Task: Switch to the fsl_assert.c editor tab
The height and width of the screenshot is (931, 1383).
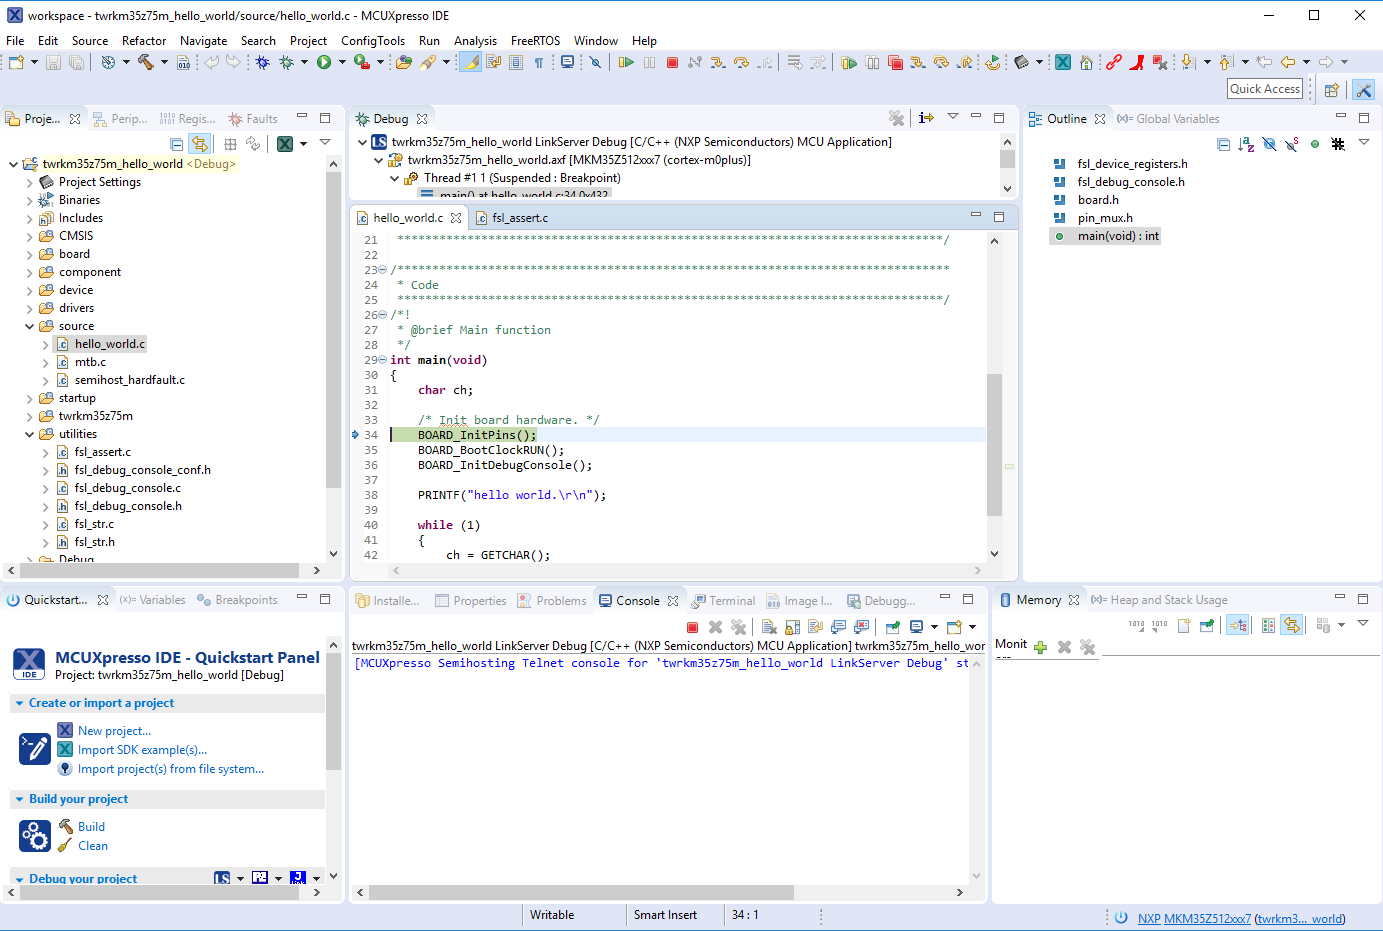Action: pyautogui.click(x=519, y=218)
